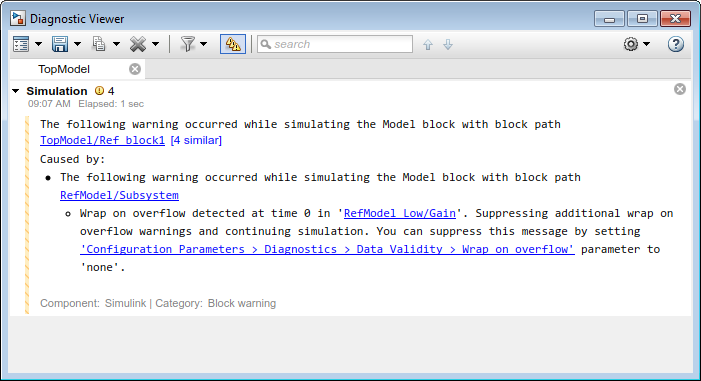Image resolution: width=701 pixels, height=381 pixels.
Task: Open the Clear options dropdown arrow
Action: [156, 44]
